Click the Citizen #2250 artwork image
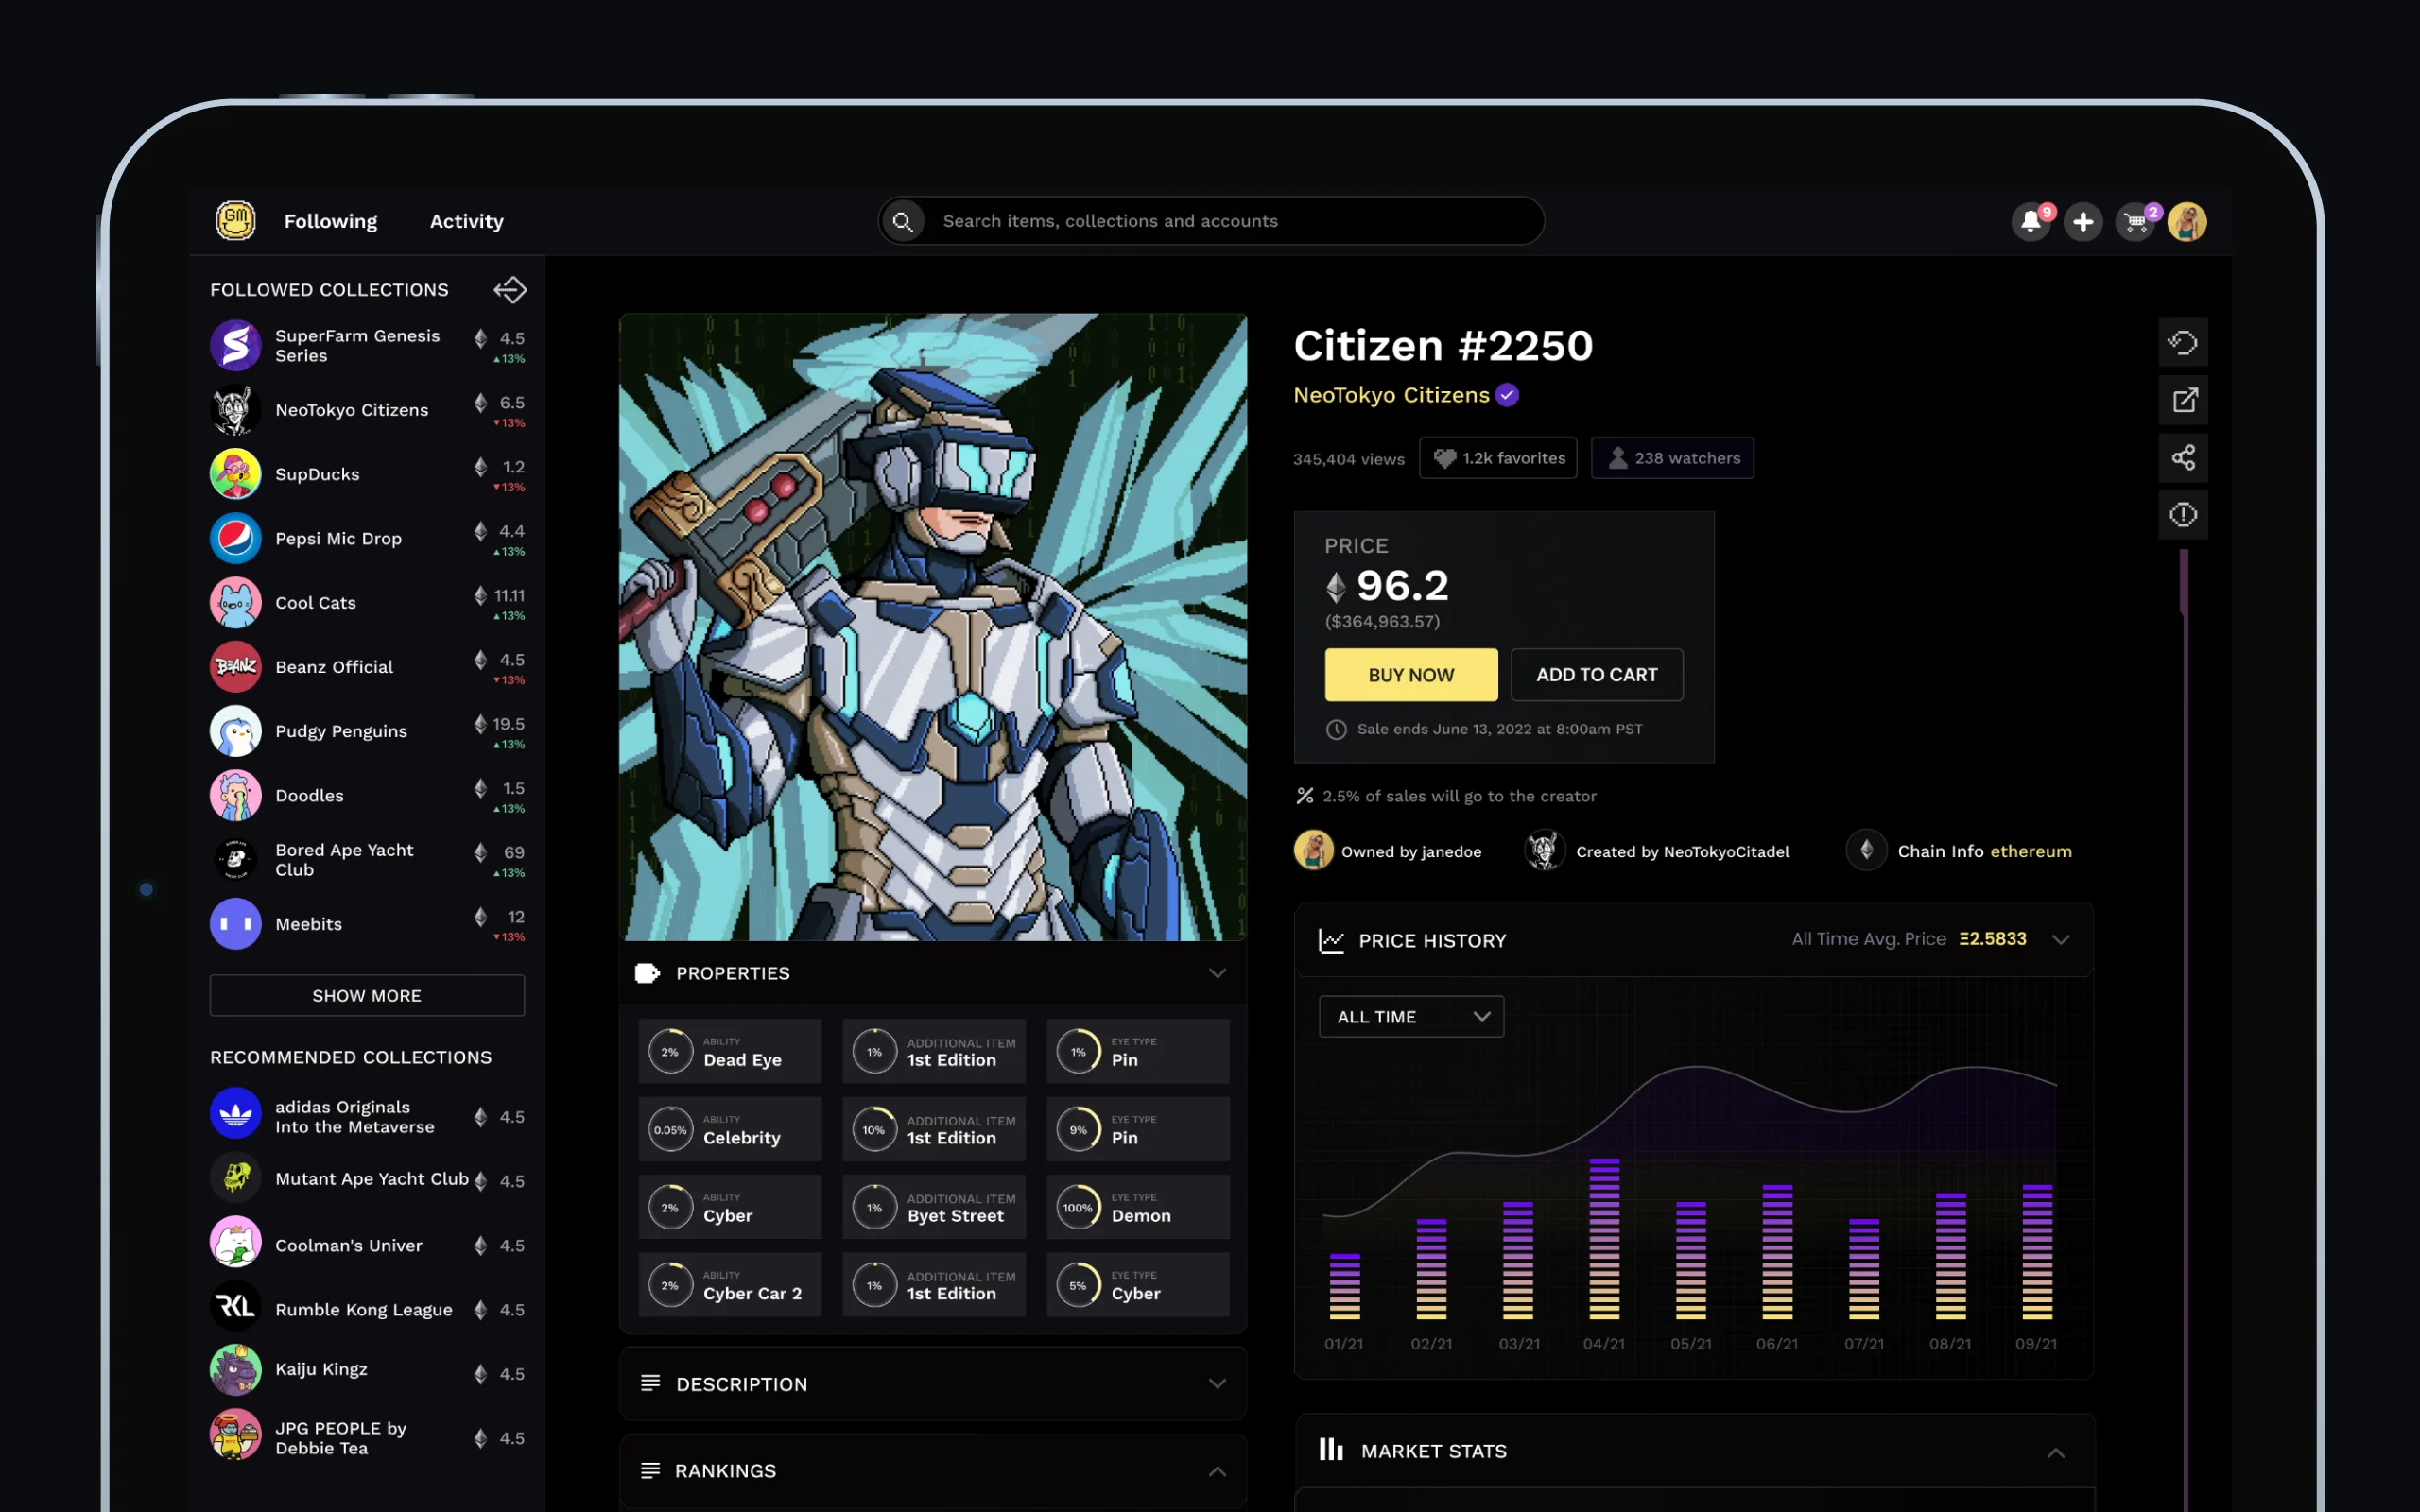This screenshot has height=1512, width=2420. (x=933, y=627)
